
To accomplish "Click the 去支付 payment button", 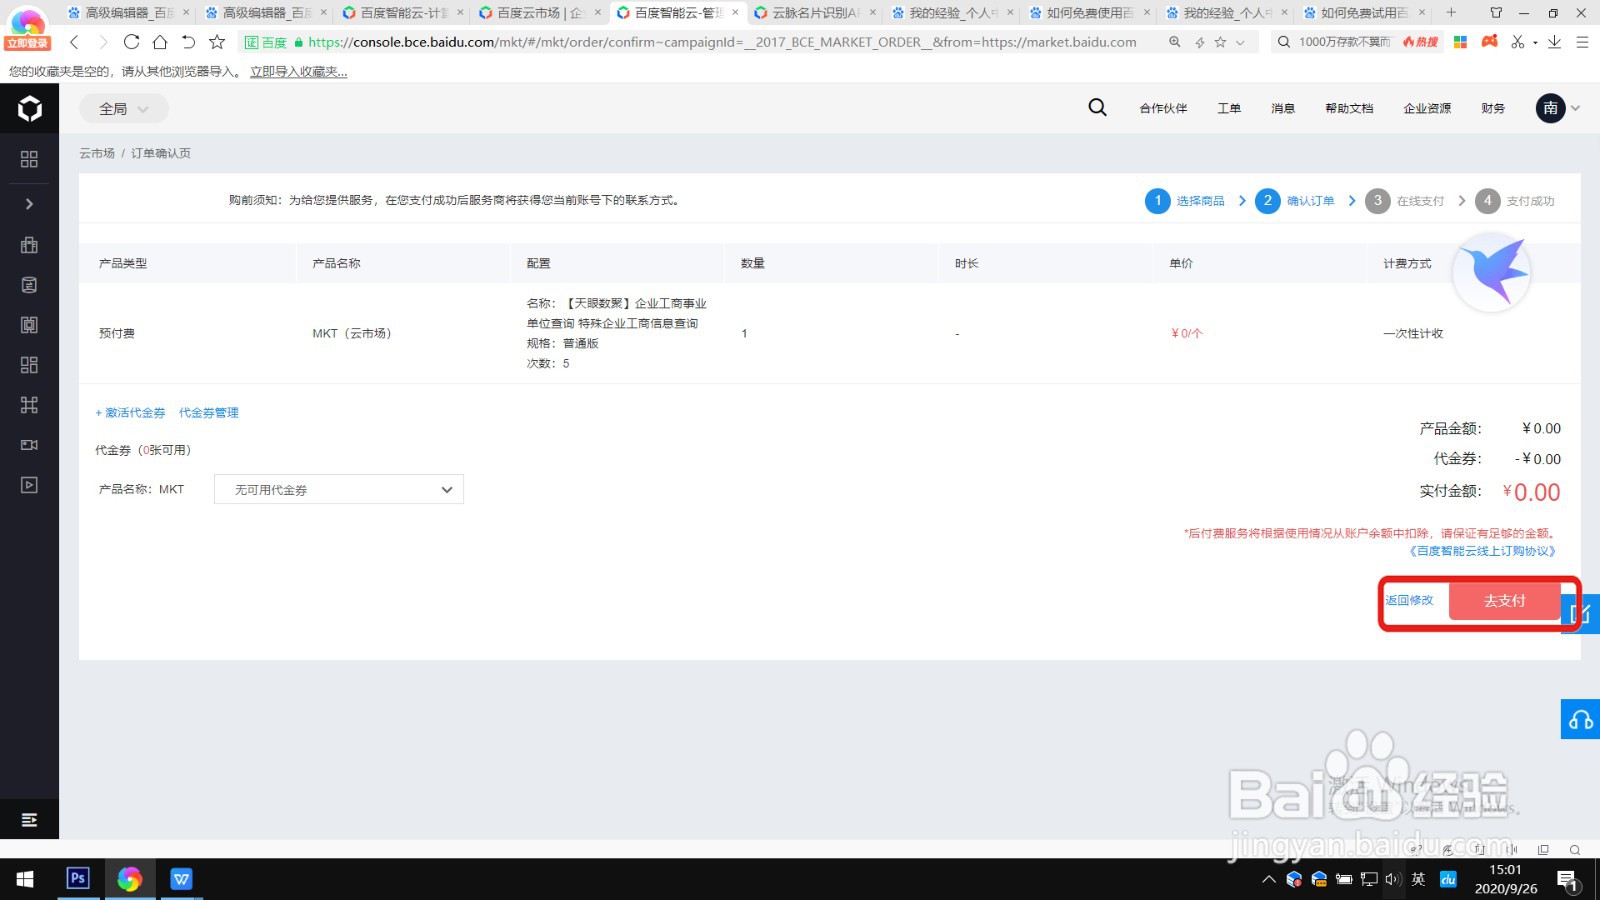I will (x=1504, y=600).
